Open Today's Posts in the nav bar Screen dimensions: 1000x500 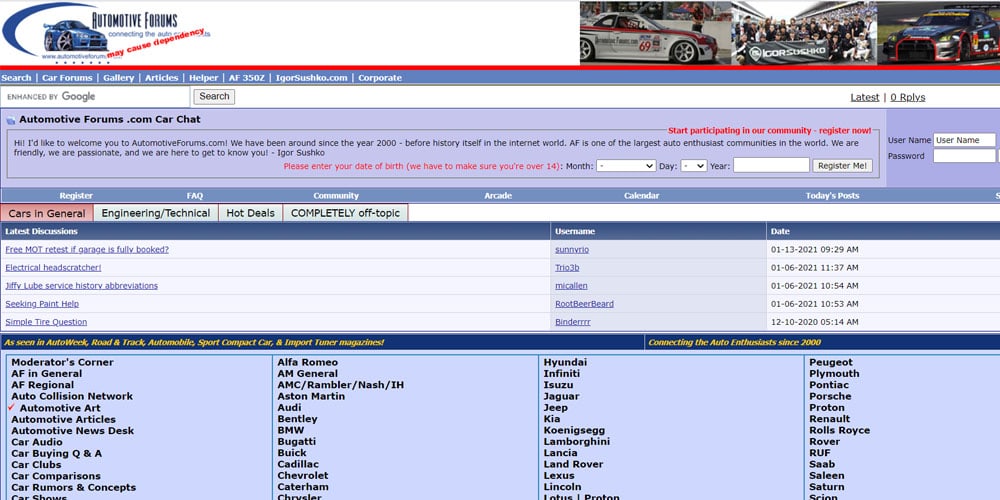click(x=832, y=196)
